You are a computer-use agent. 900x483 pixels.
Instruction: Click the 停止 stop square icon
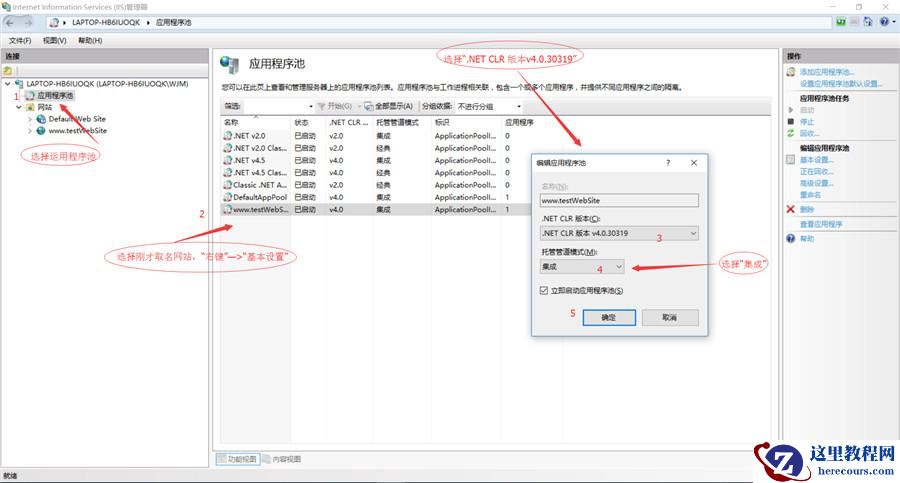791,122
